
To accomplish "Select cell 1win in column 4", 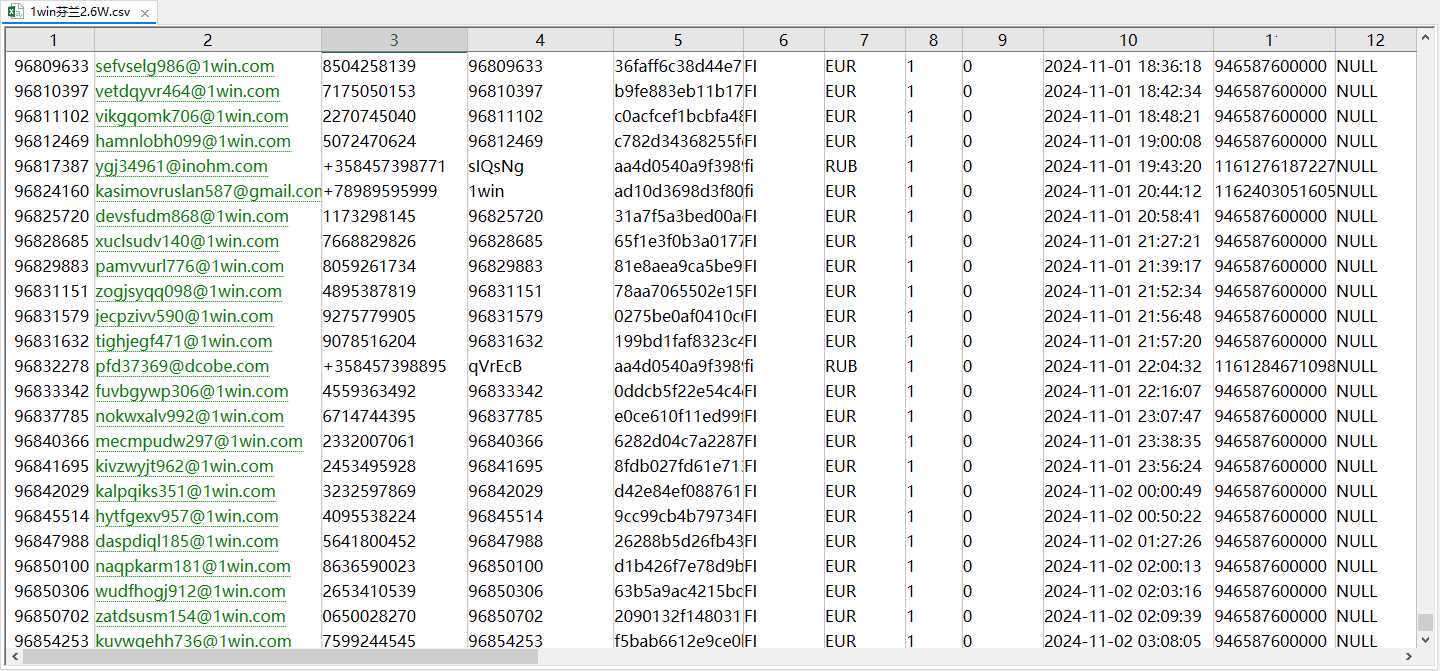I will click(x=540, y=191).
